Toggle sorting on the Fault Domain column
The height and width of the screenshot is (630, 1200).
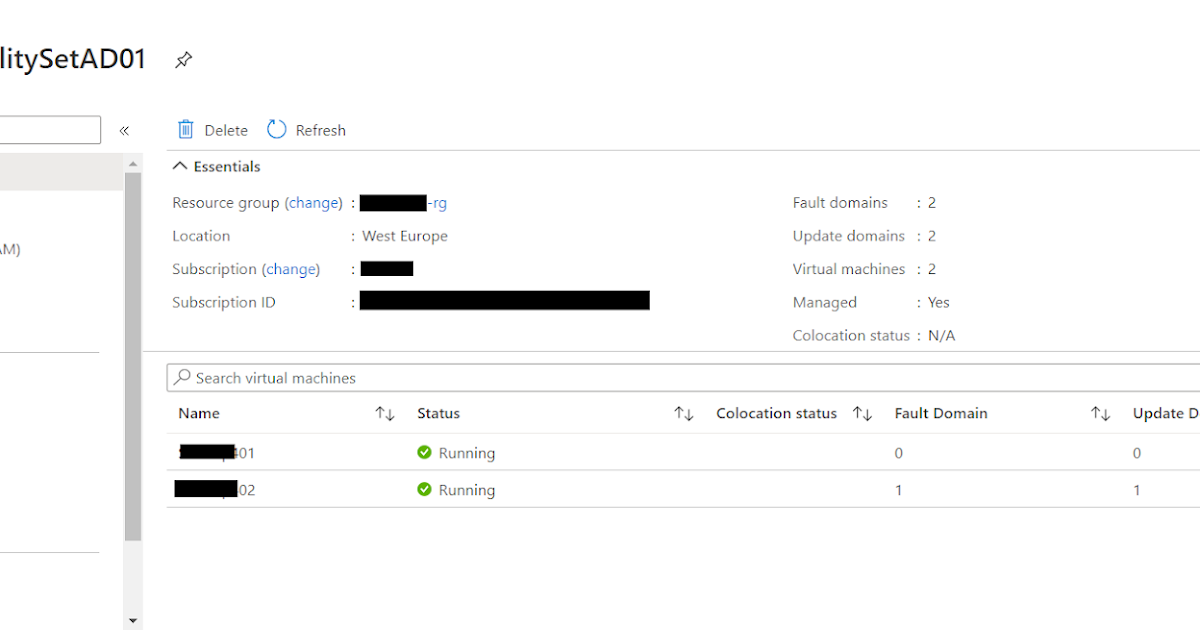1101,413
